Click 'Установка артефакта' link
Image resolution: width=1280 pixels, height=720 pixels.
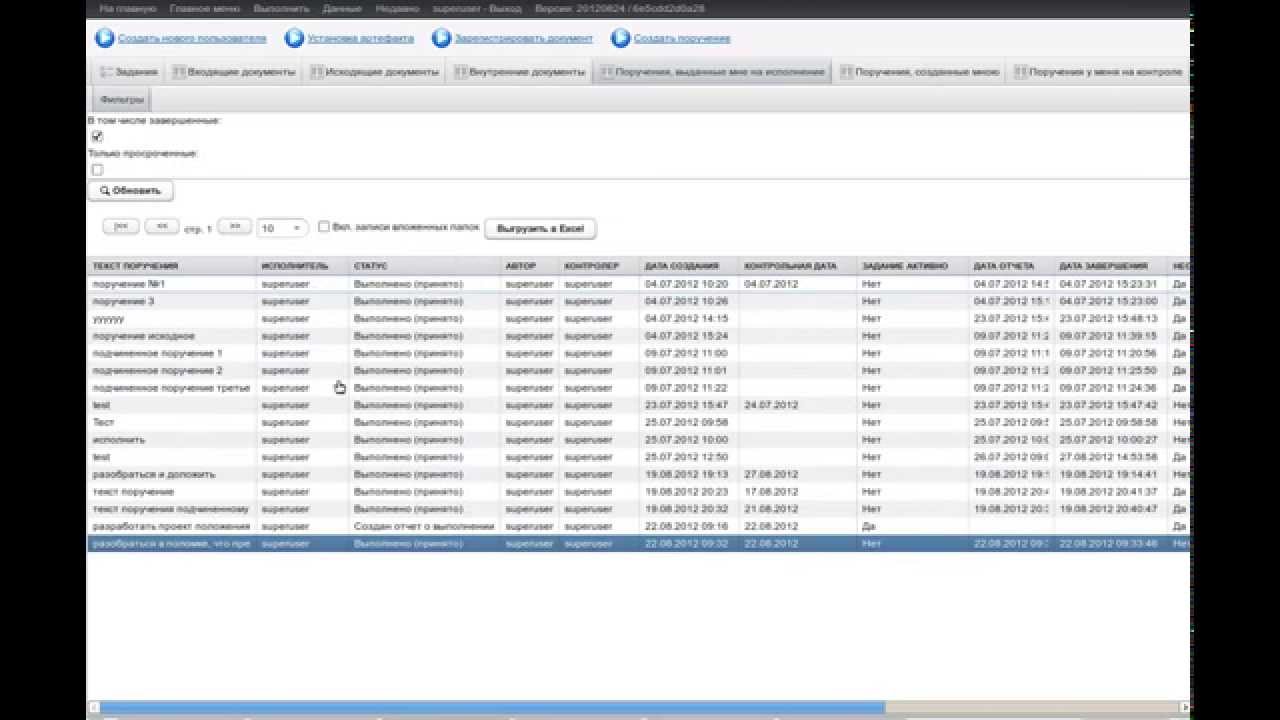[360, 38]
